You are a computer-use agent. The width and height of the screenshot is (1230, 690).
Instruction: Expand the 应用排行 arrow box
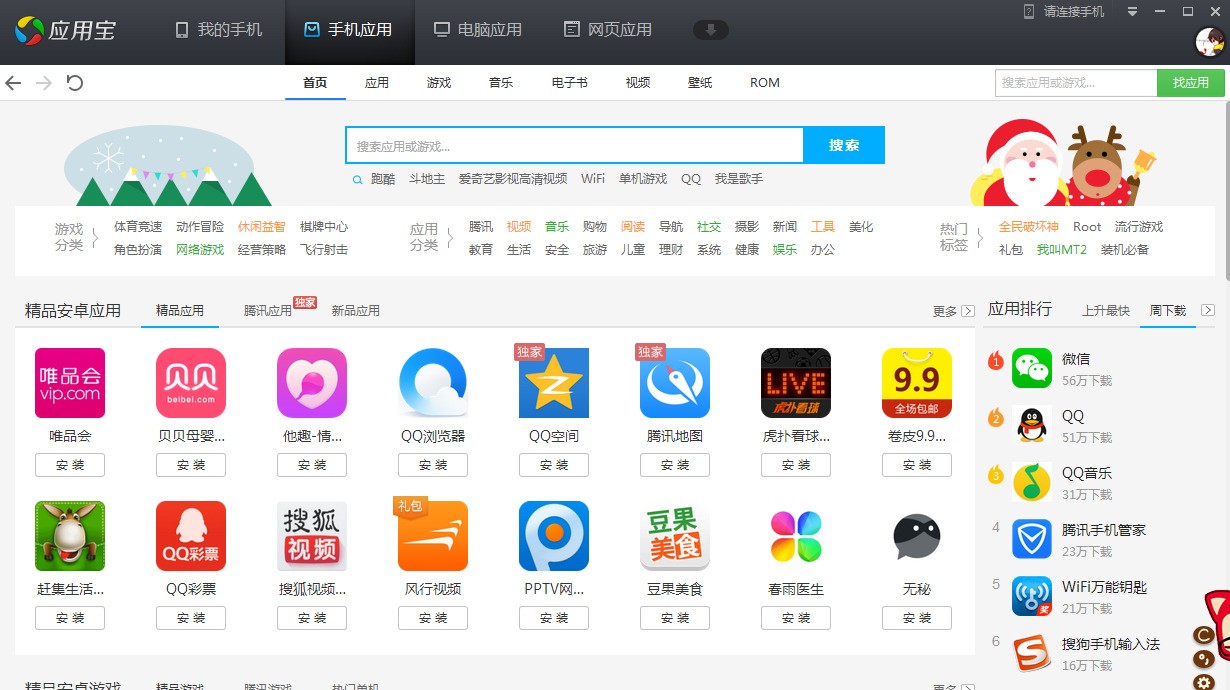1208,310
